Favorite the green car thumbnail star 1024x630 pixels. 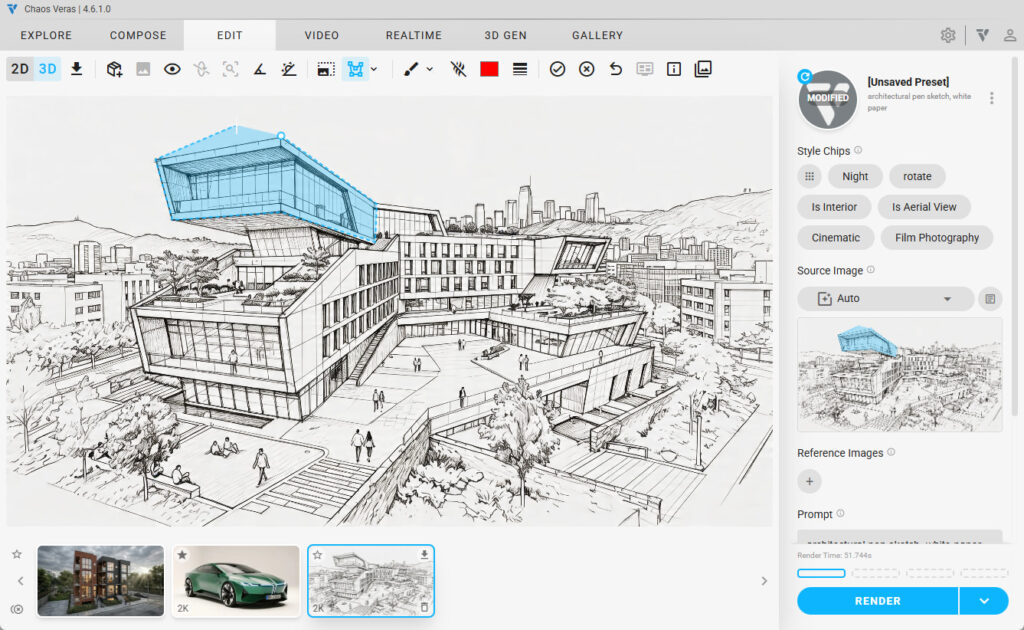coord(182,555)
